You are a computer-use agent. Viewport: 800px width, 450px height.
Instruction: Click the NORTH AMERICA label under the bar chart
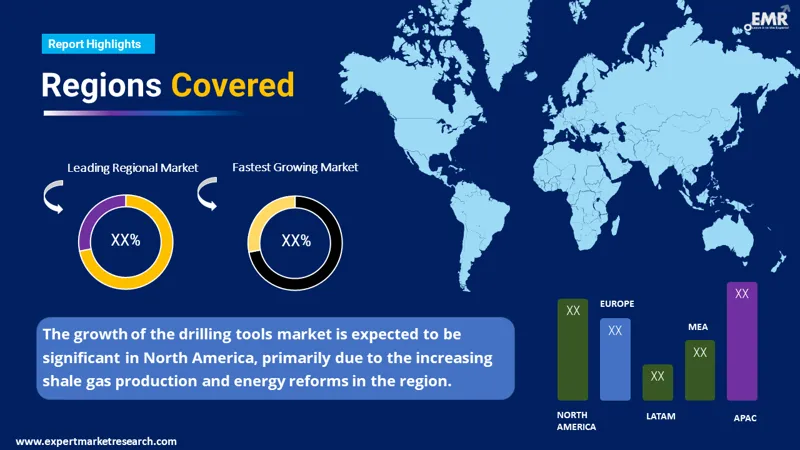577,420
